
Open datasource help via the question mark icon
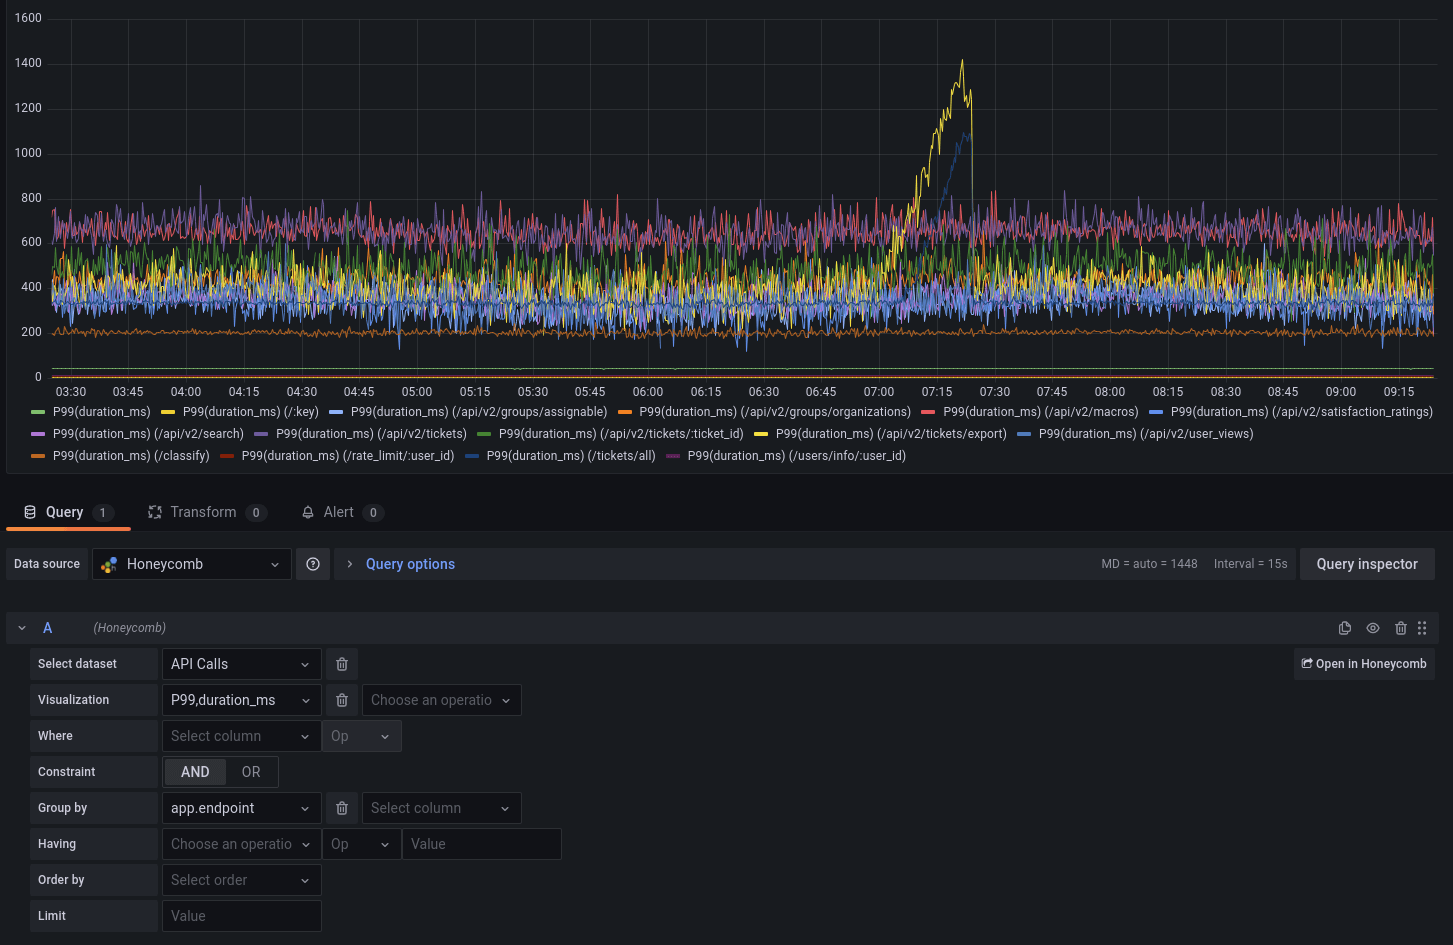[313, 563]
